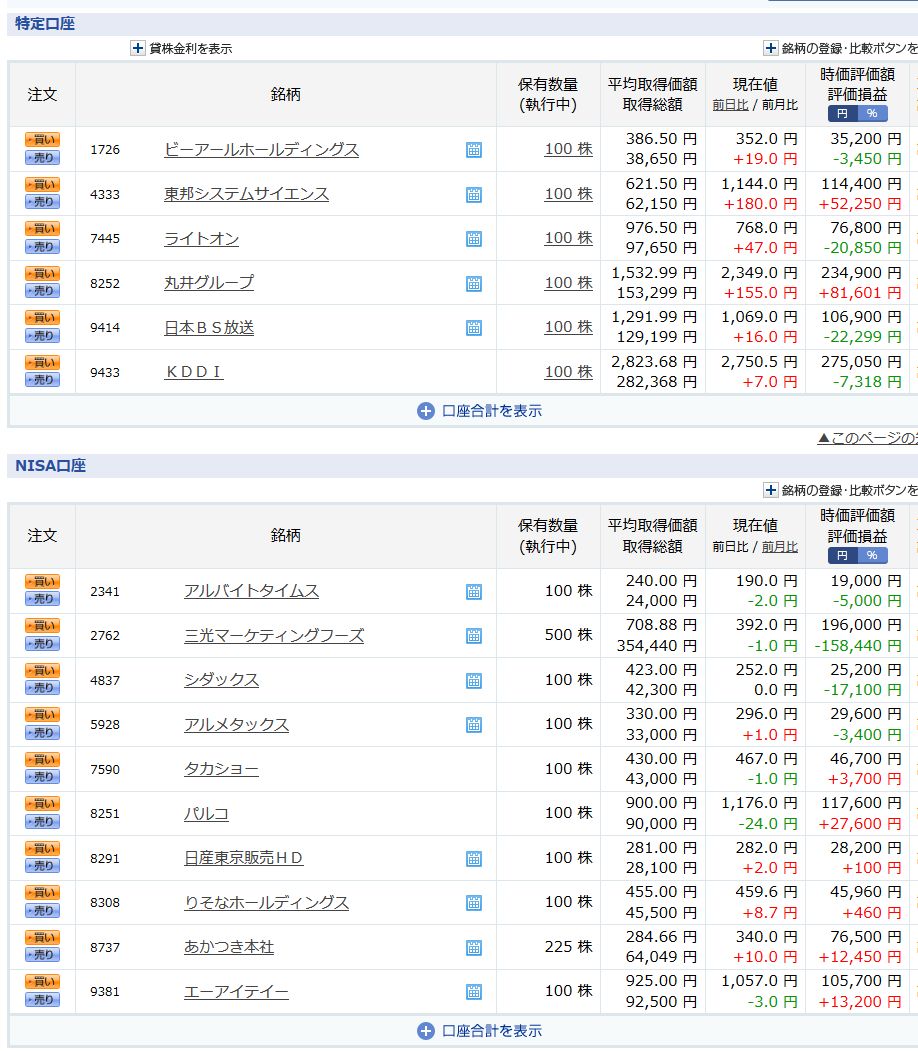
Task: Click 100株 quantity for ビーアールホールディングス
Action: pyautogui.click(x=568, y=149)
